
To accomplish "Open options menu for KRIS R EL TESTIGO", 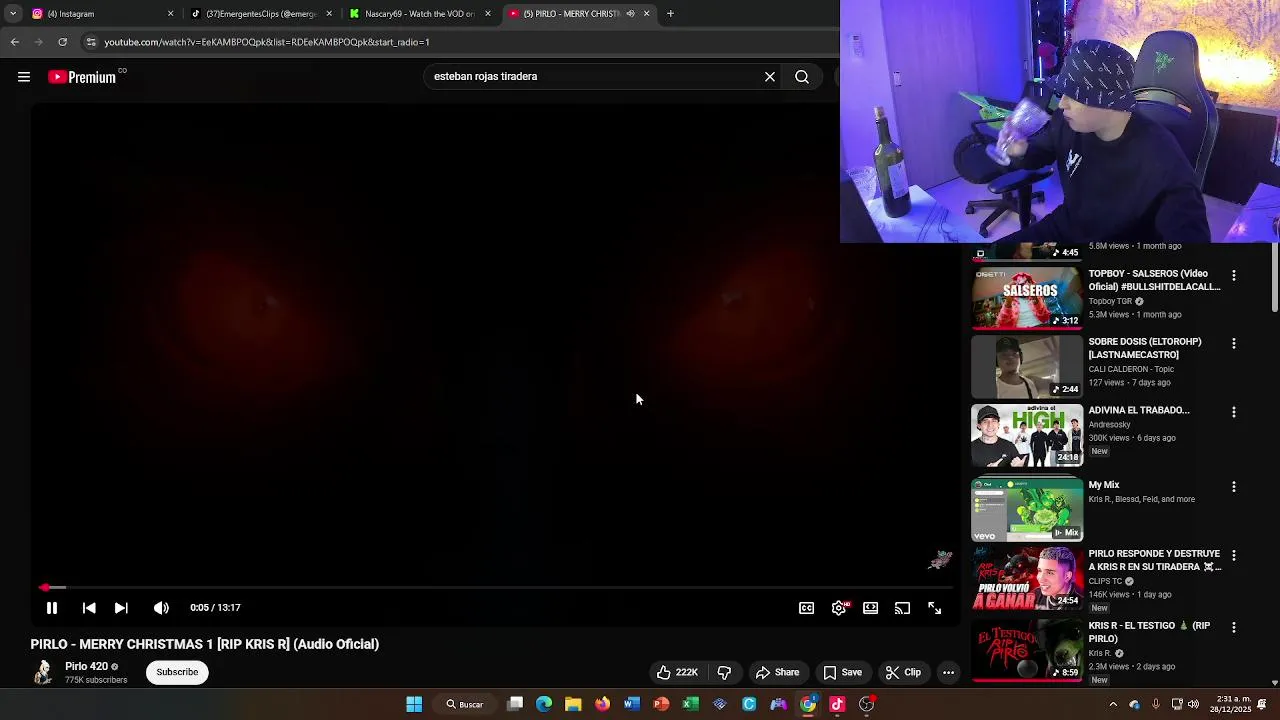I will click(1233, 627).
